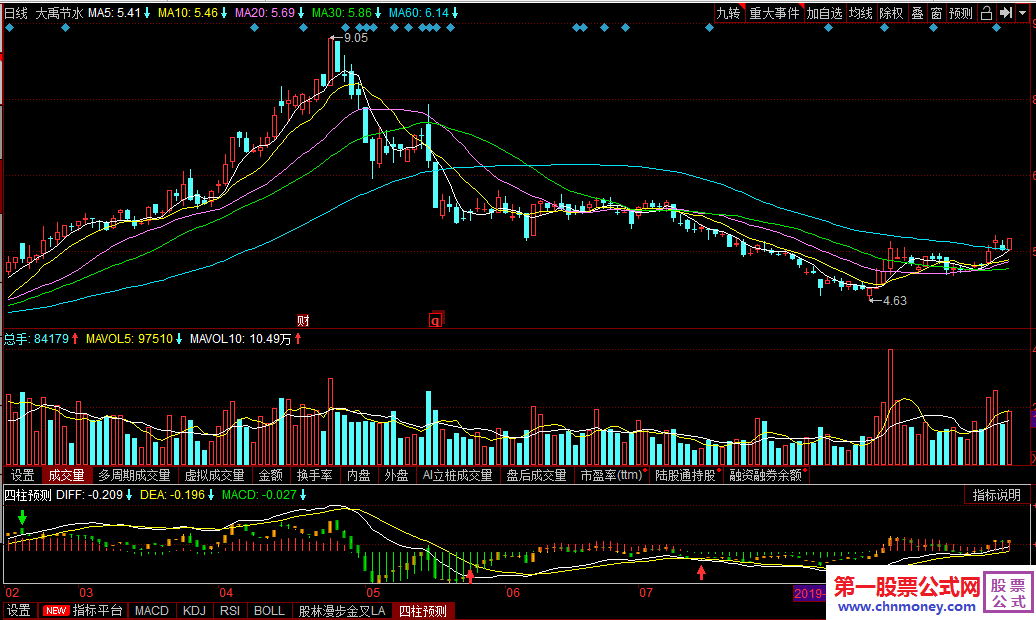Click the 窗 window button
Viewport: 1036px width, 620px height.
(x=936, y=13)
